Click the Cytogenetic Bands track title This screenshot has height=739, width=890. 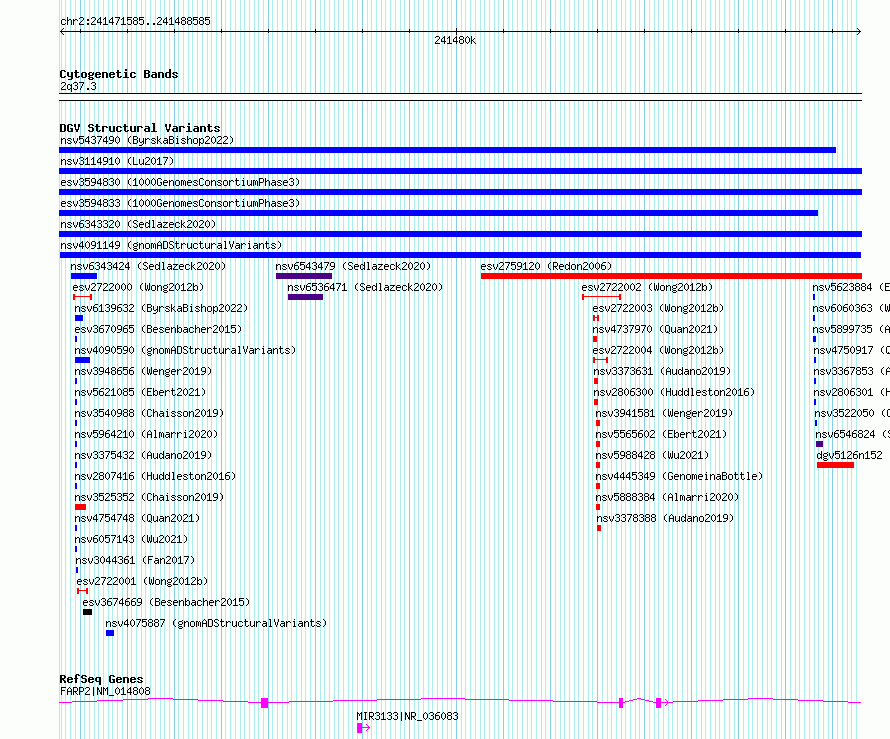click(119, 74)
